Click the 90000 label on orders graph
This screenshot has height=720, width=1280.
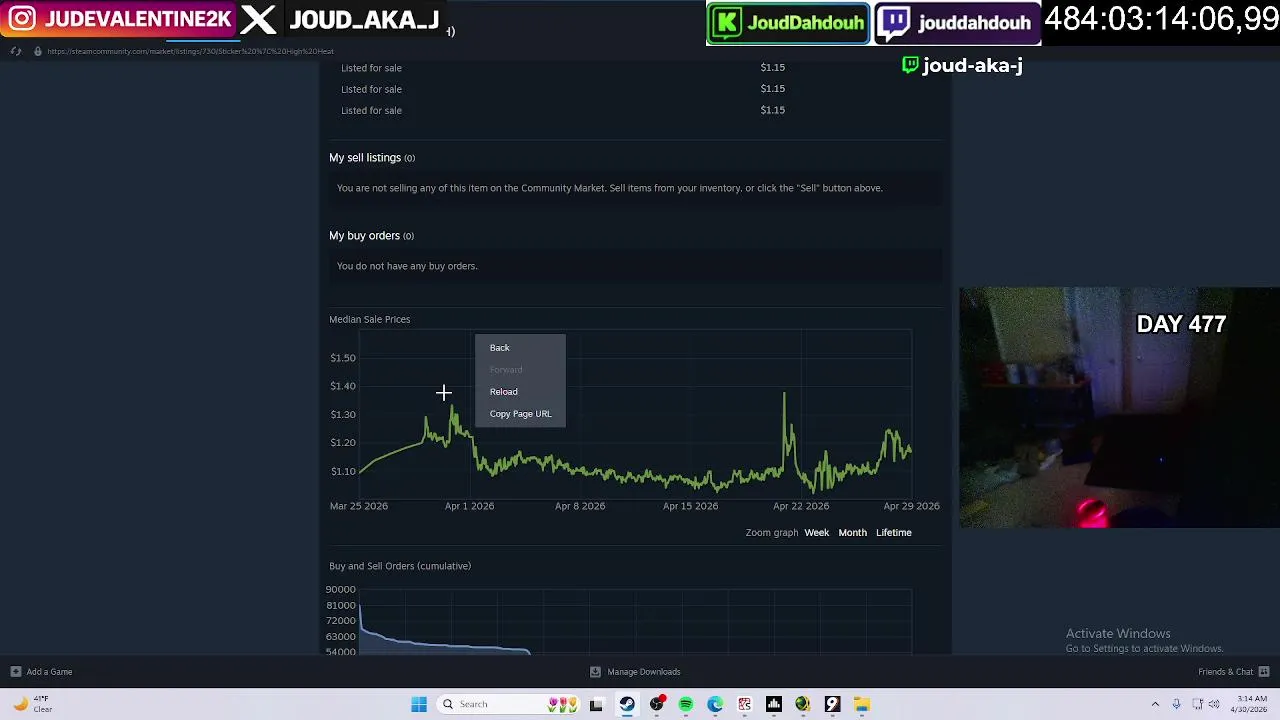point(340,589)
